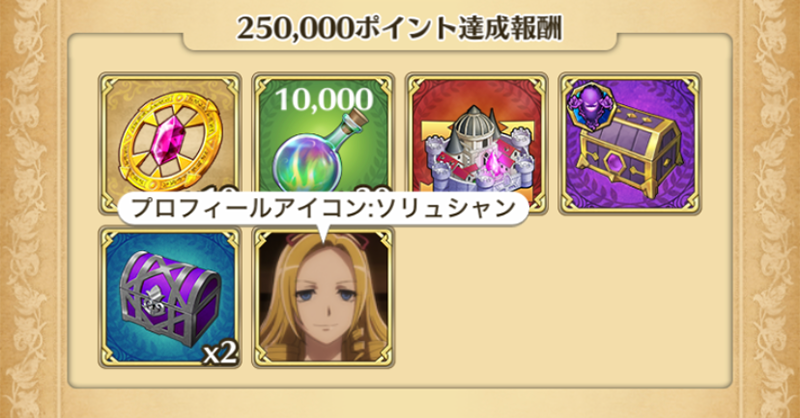Tap the pink crystal inside the castle icon

[495, 166]
